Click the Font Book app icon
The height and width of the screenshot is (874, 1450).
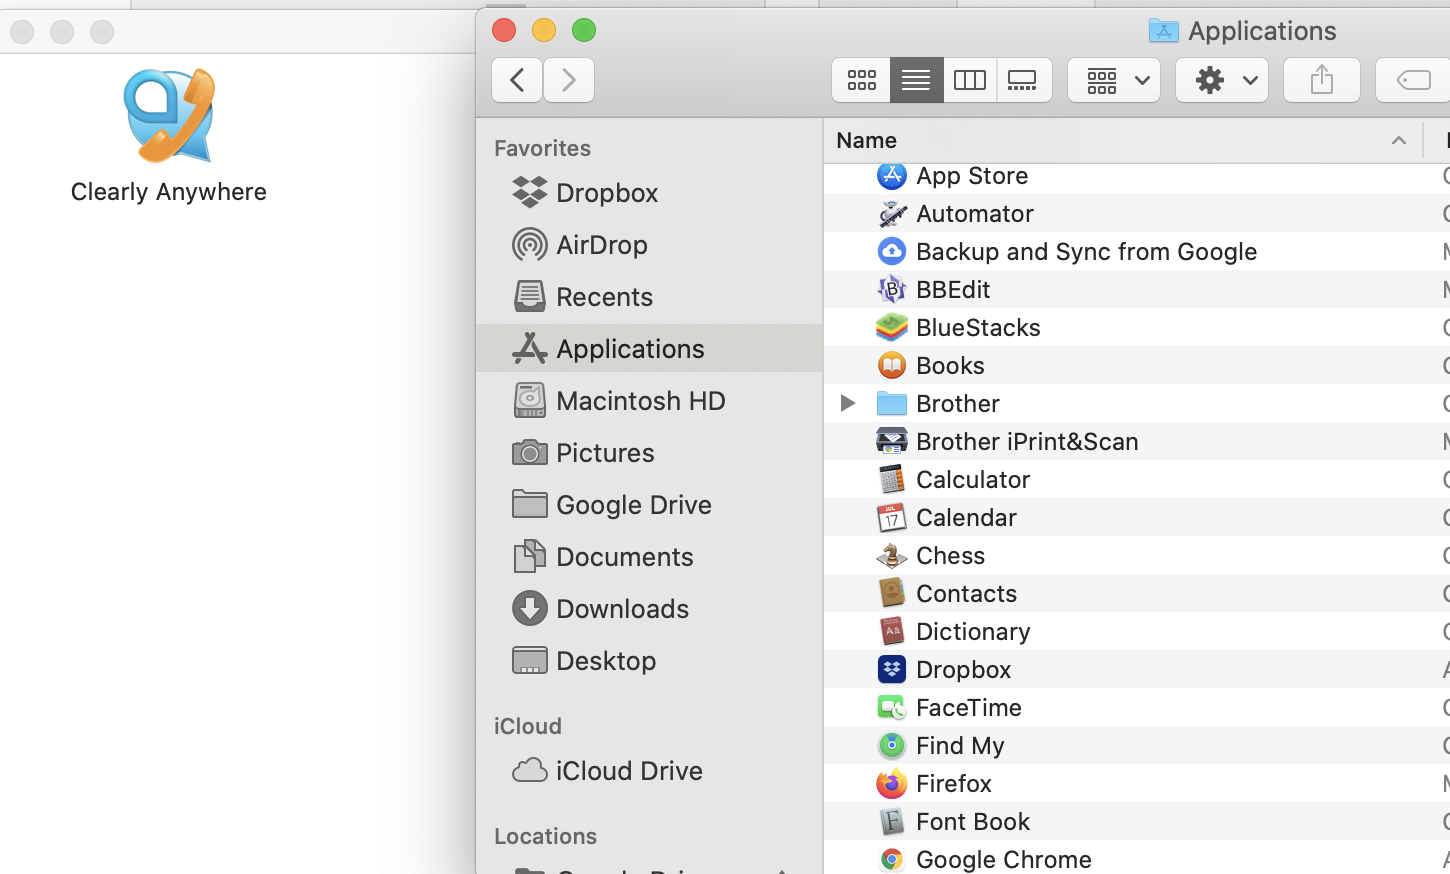[891, 821]
